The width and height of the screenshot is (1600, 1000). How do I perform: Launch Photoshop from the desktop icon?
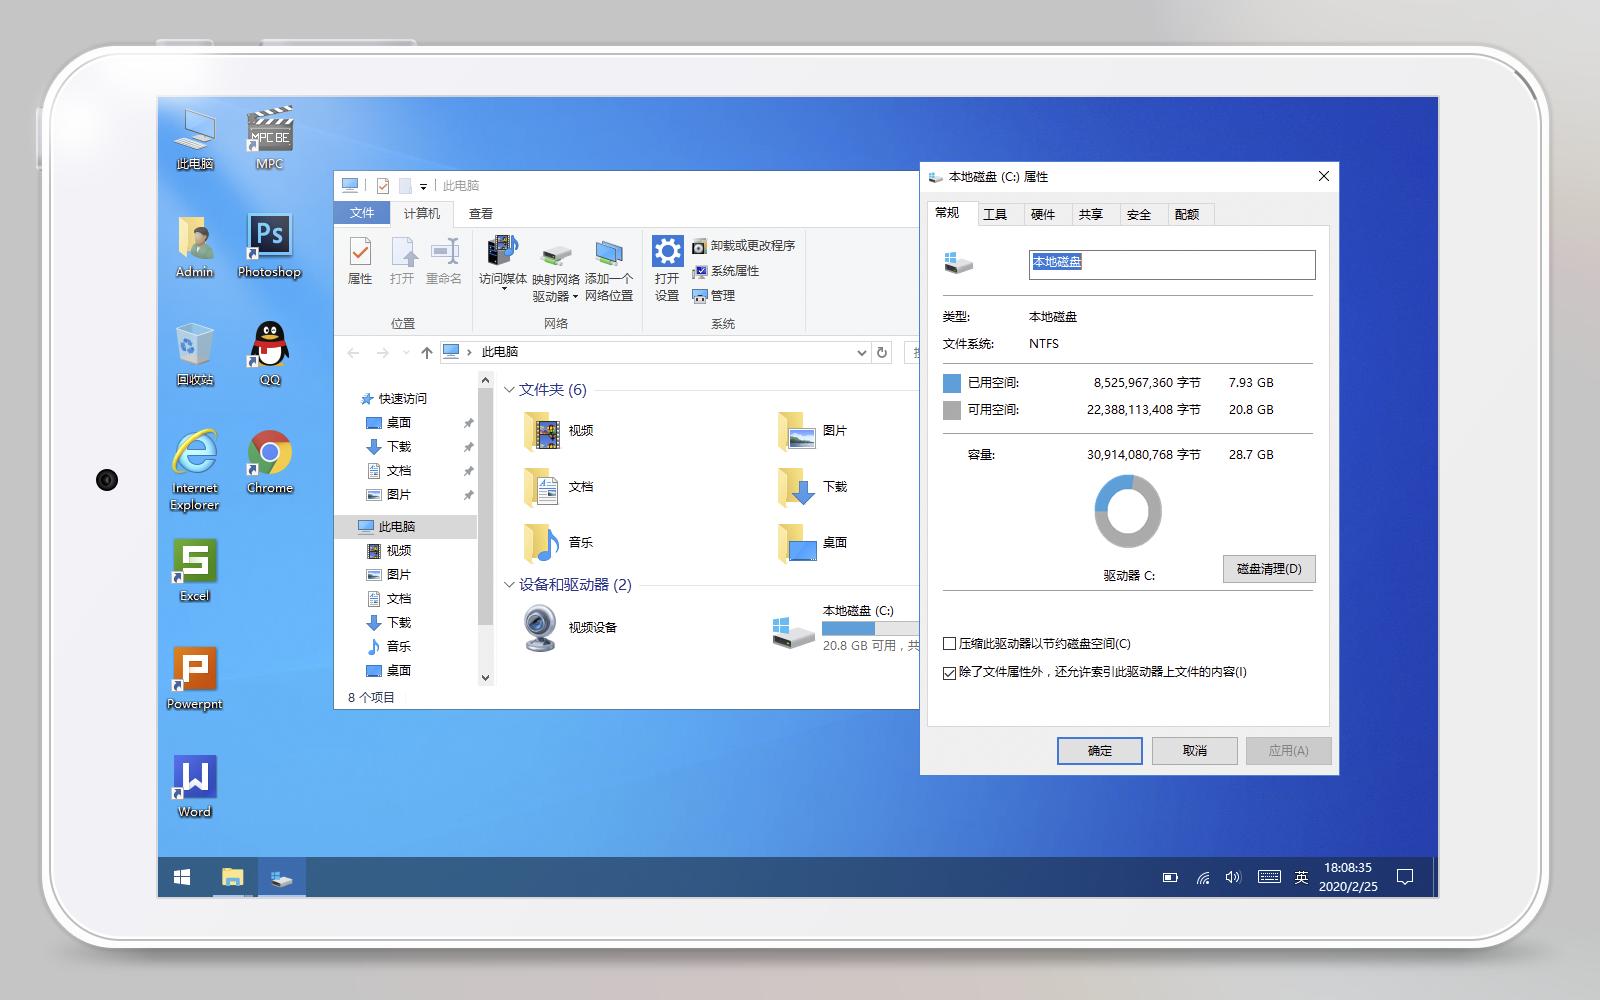tap(267, 240)
